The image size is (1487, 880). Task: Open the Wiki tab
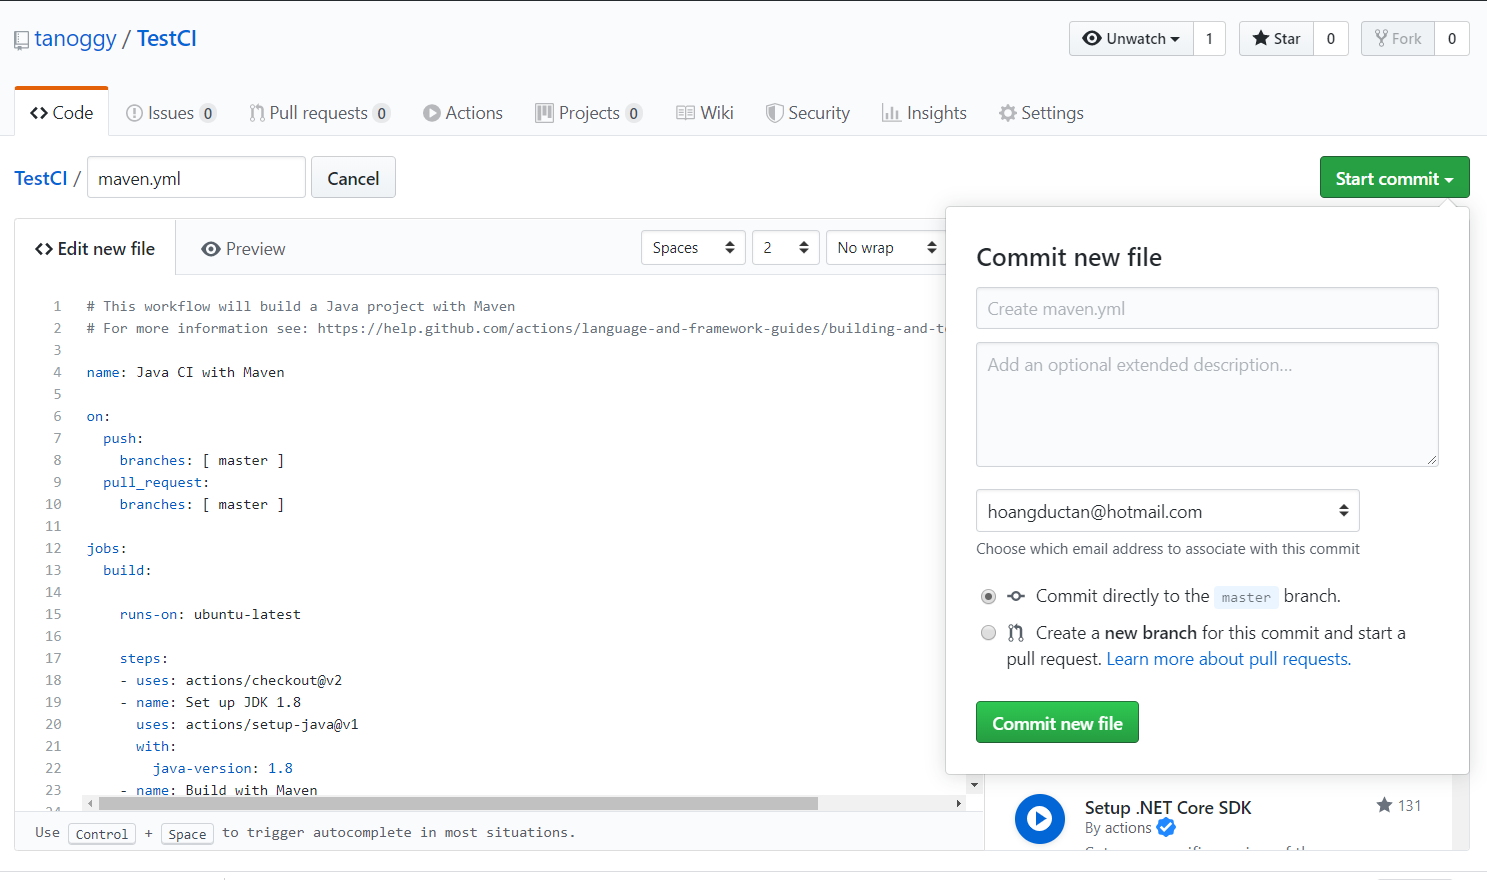(x=705, y=113)
